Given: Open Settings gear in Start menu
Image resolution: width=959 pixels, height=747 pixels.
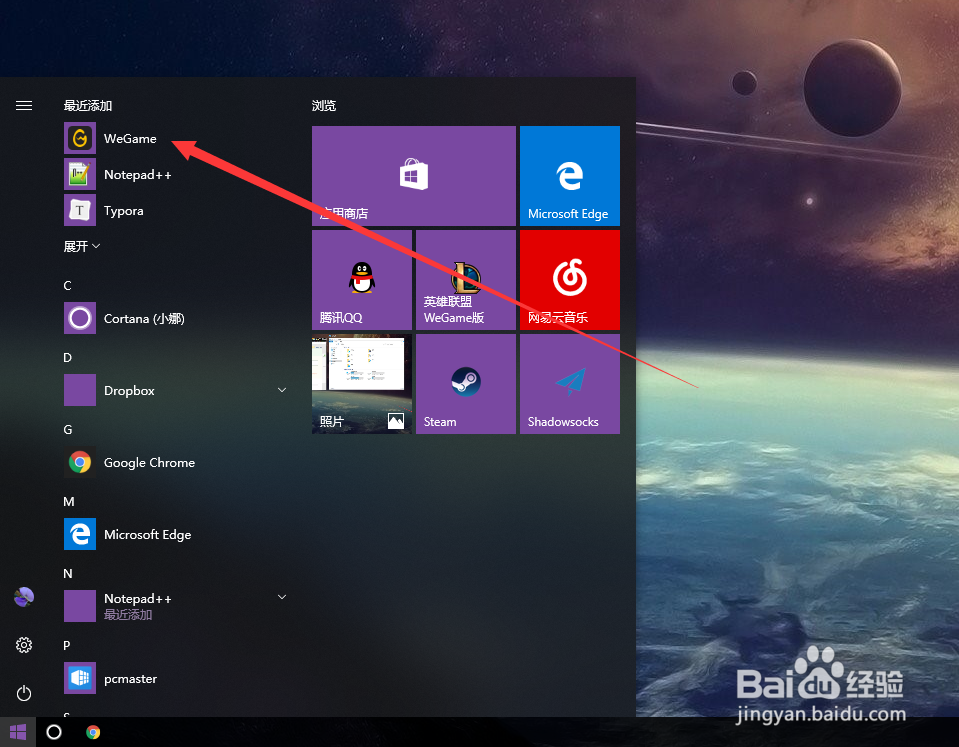Looking at the screenshot, I should coord(24,645).
